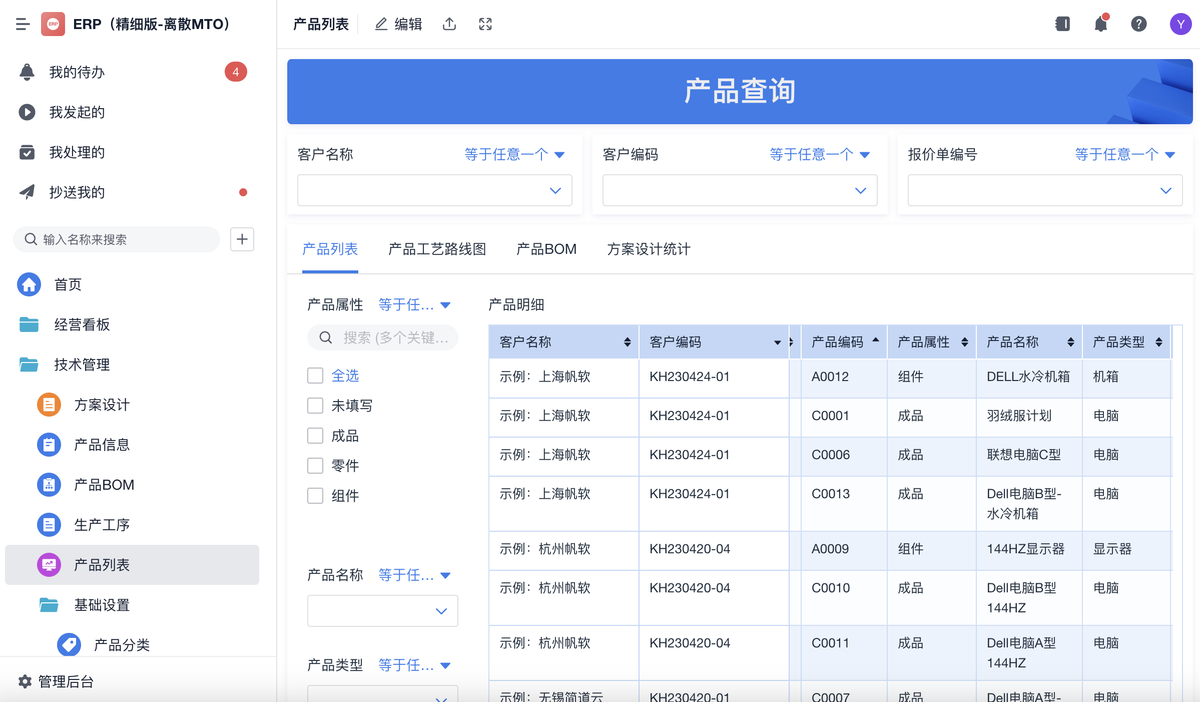Switch to the 产品BOM tab

[x=546, y=249]
